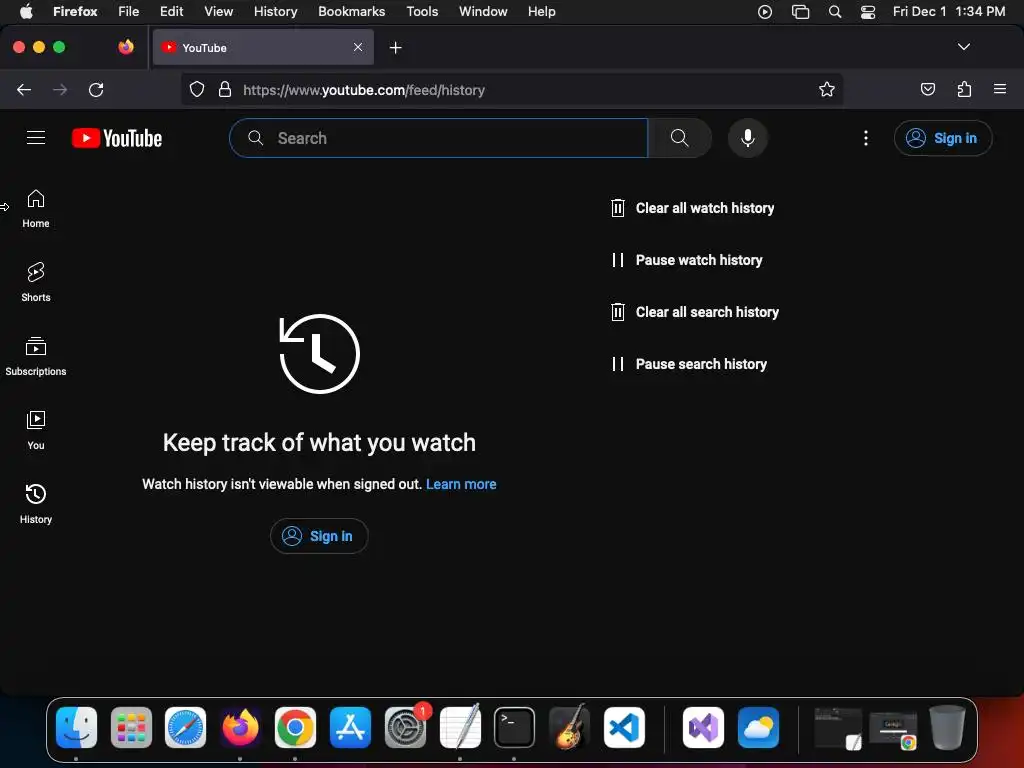Open the Bookmarks menu

351,11
